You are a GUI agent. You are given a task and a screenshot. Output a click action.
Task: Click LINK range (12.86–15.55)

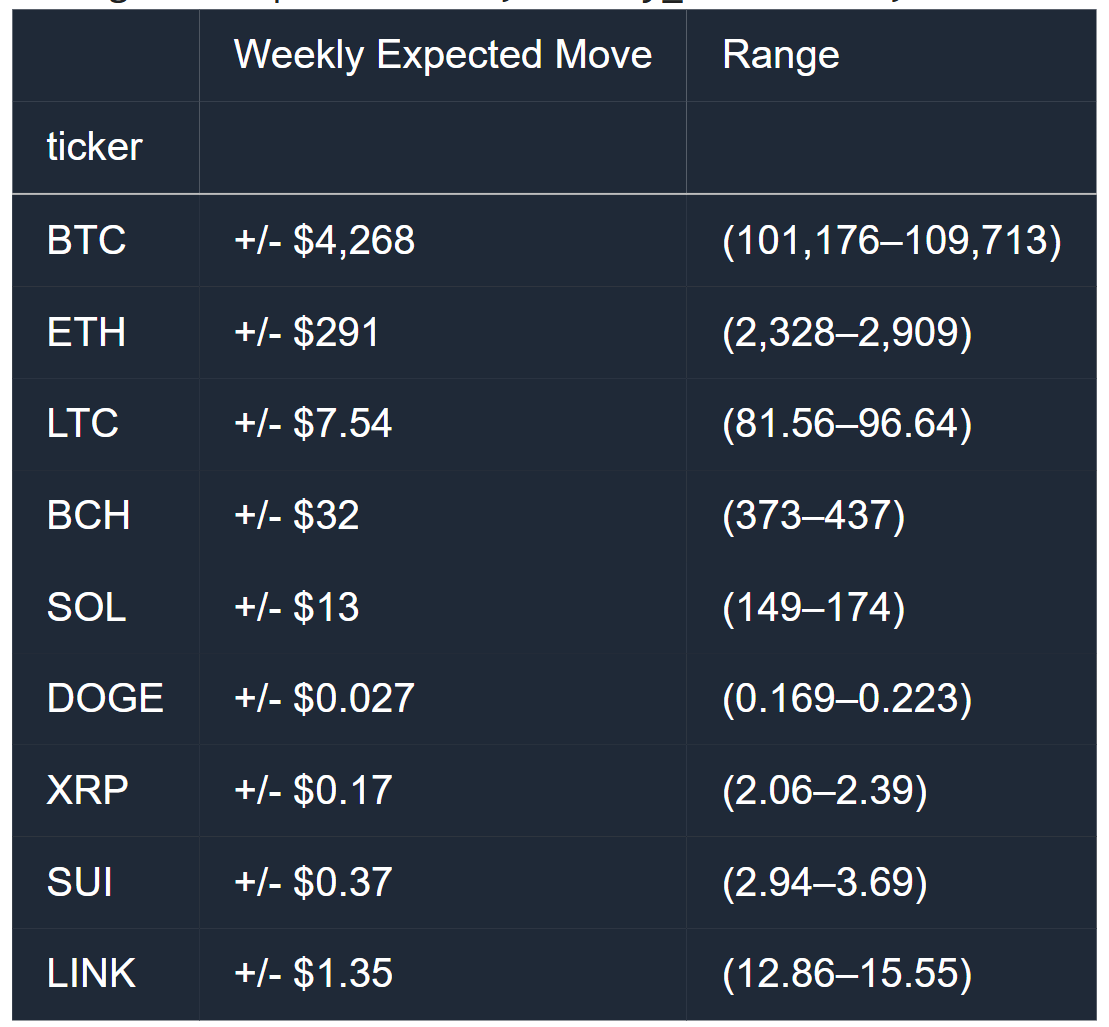pyautogui.click(x=846, y=974)
